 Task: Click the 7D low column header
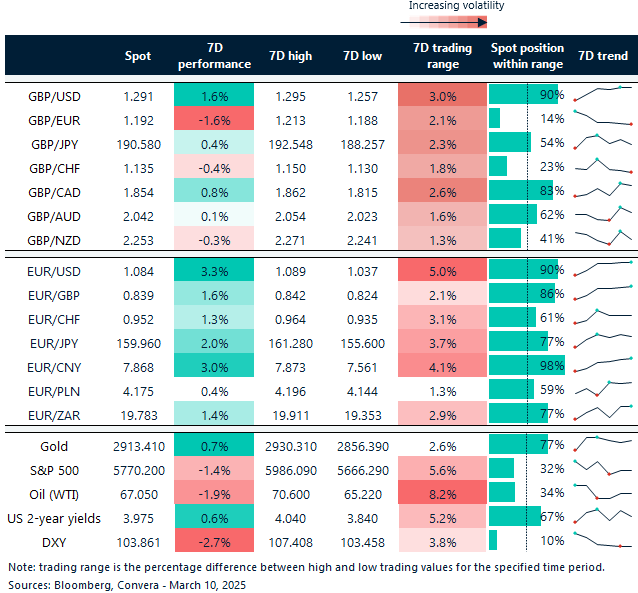point(362,56)
